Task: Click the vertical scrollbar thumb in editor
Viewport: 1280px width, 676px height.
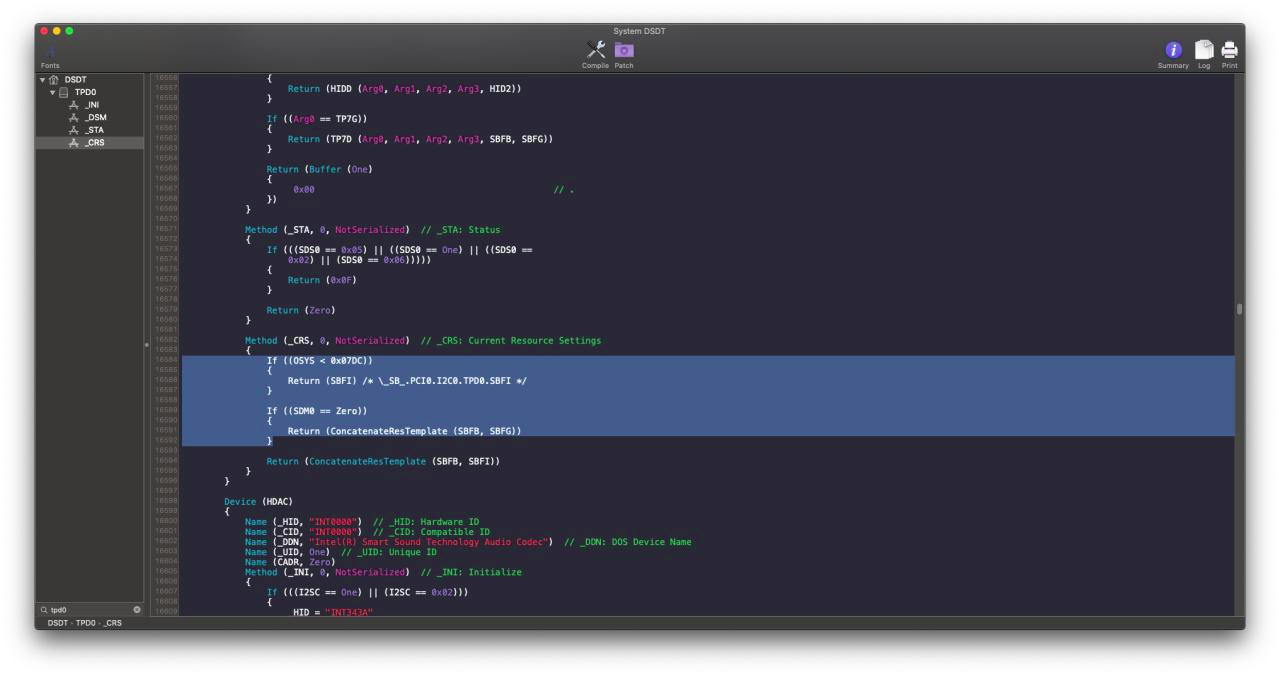Action: [x=1239, y=309]
